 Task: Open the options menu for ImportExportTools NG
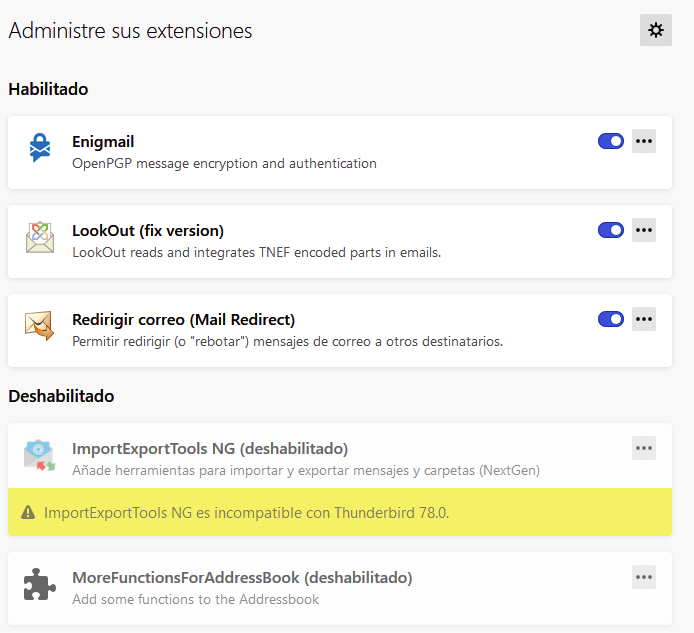click(x=644, y=448)
